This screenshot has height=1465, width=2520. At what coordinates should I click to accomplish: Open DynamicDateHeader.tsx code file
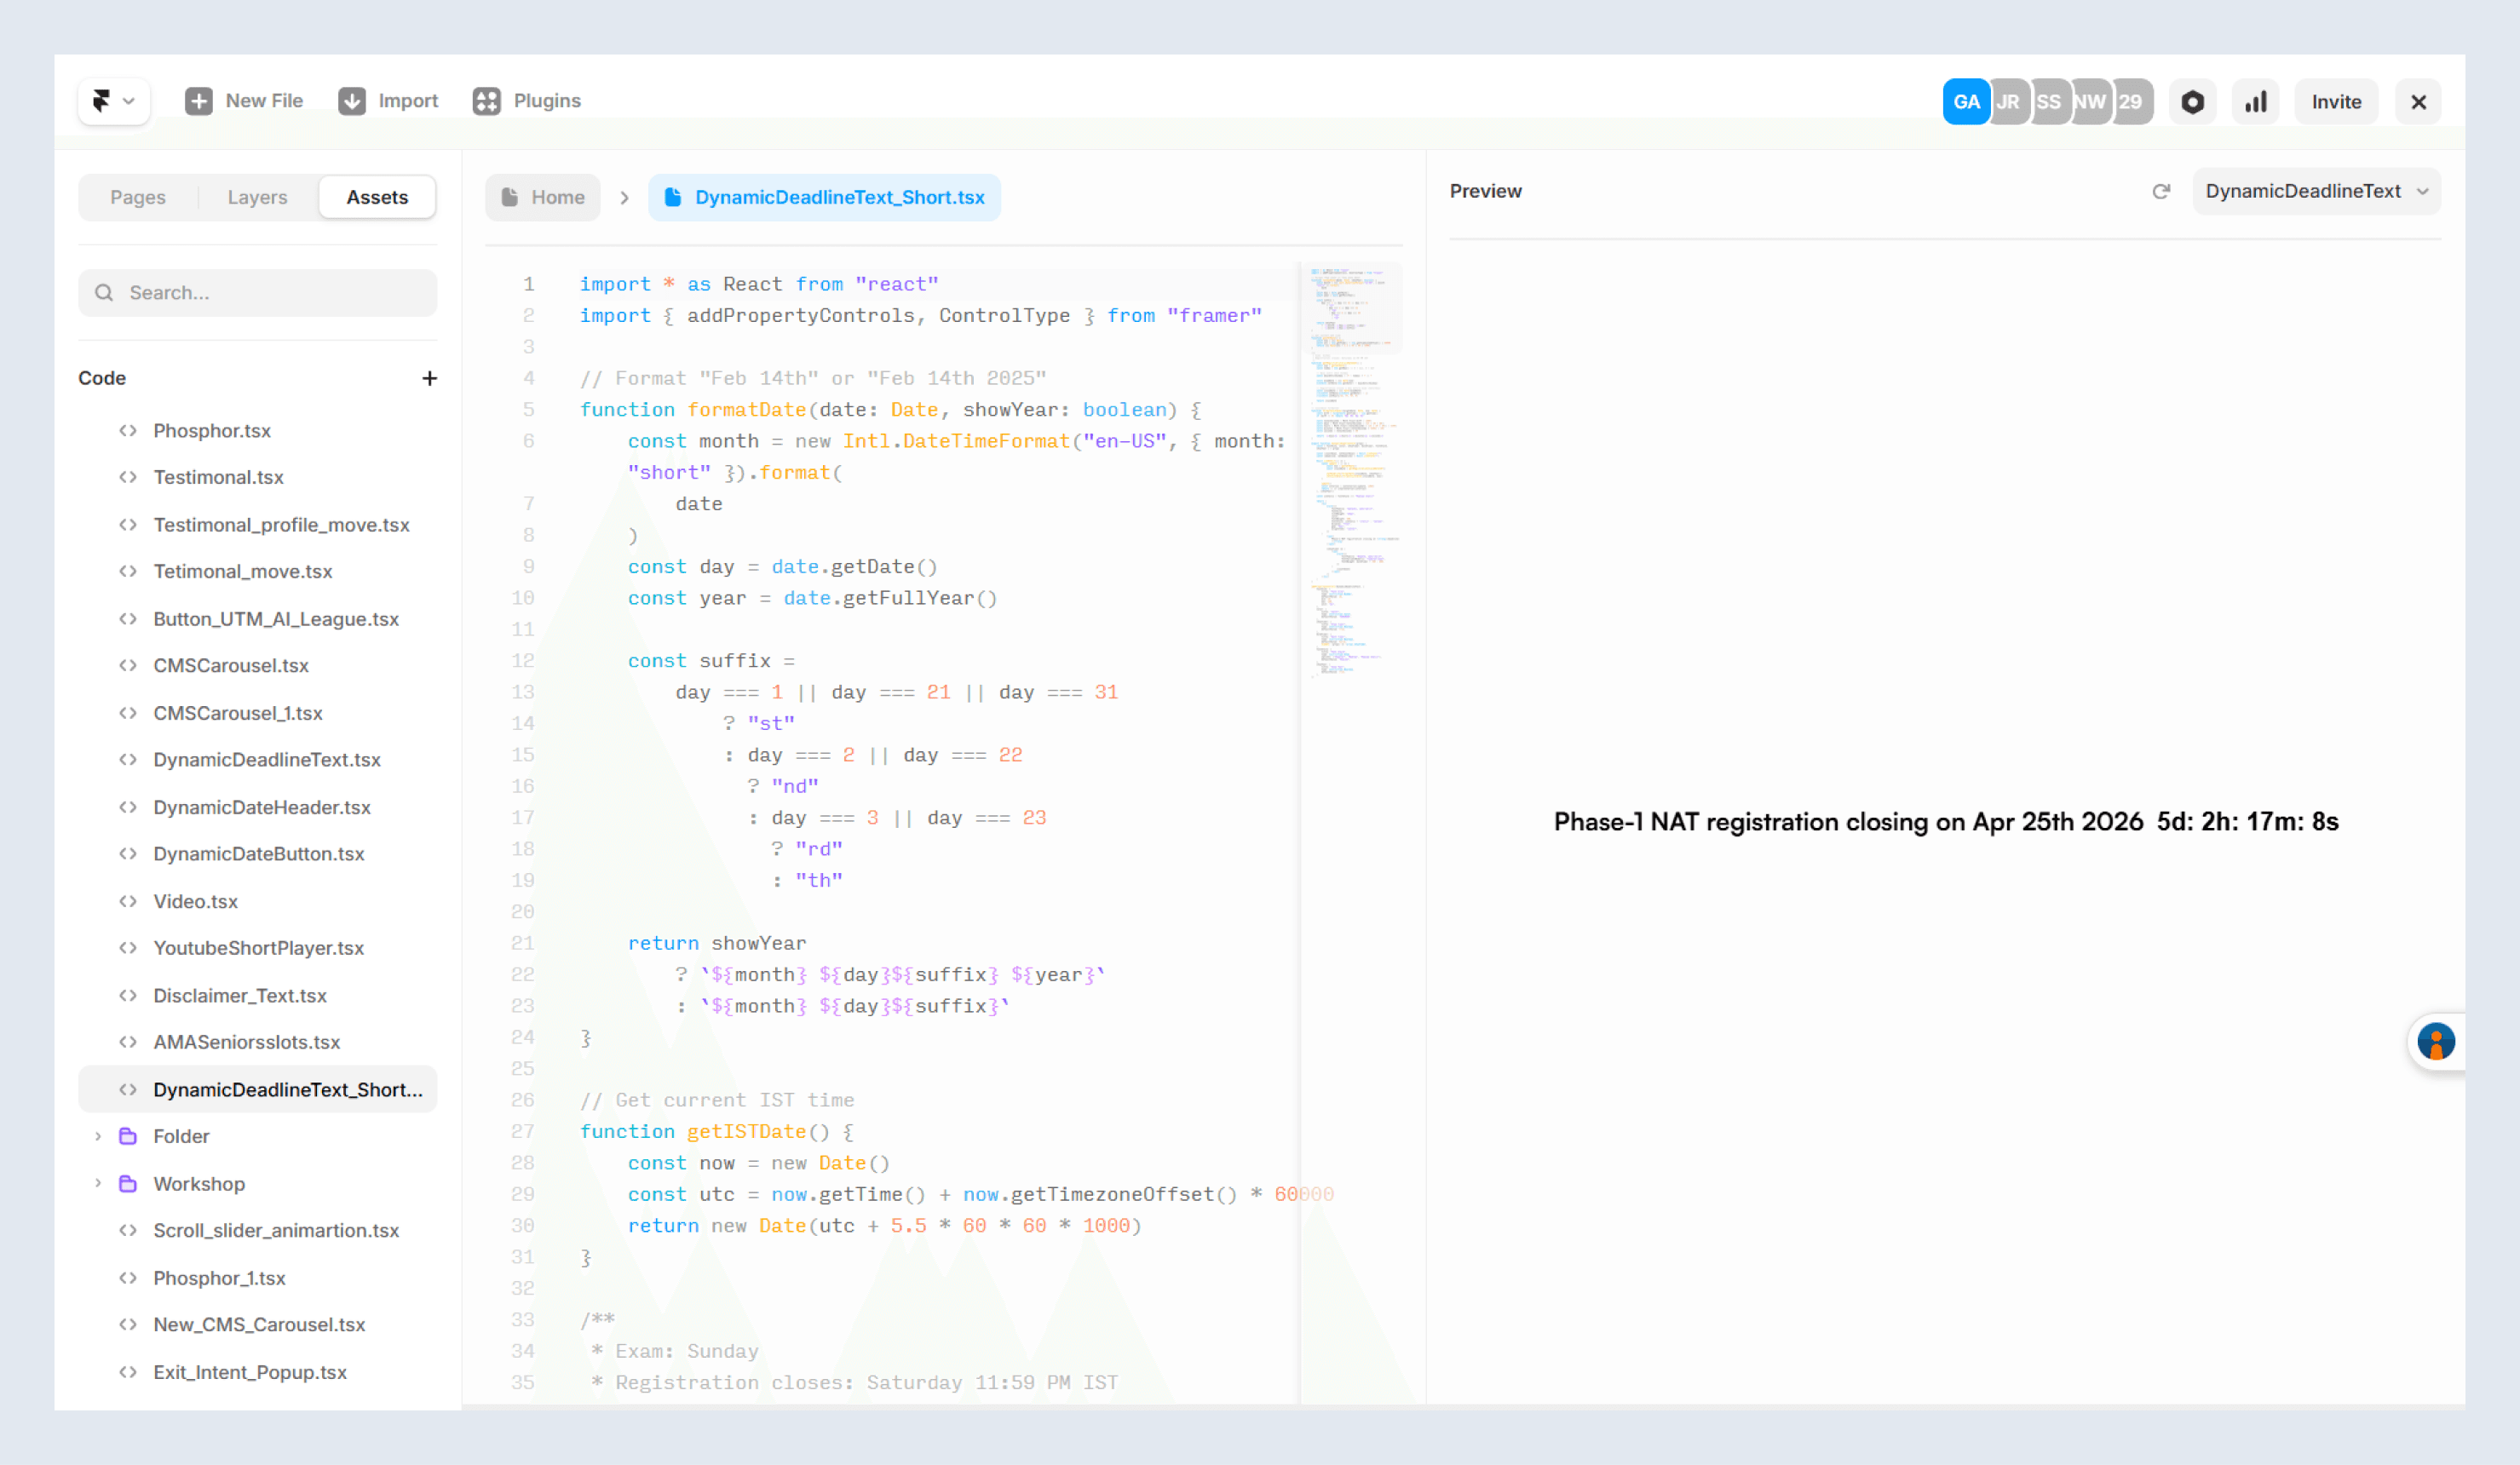click(262, 807)
